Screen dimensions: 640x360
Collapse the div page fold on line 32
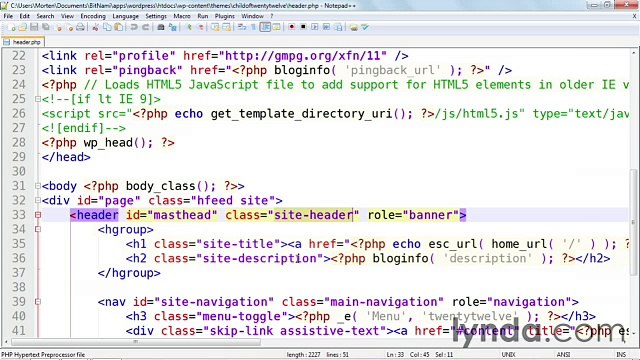coord(38,200)
